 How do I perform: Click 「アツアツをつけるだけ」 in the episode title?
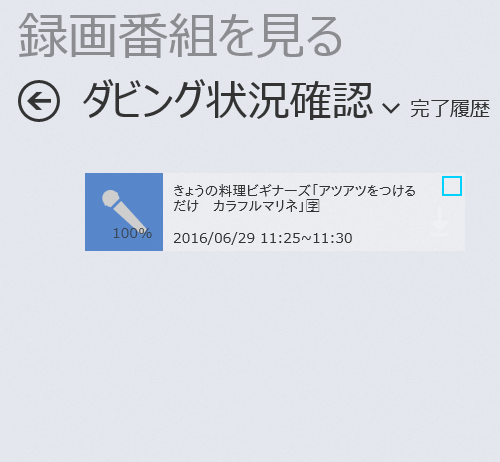363,191
